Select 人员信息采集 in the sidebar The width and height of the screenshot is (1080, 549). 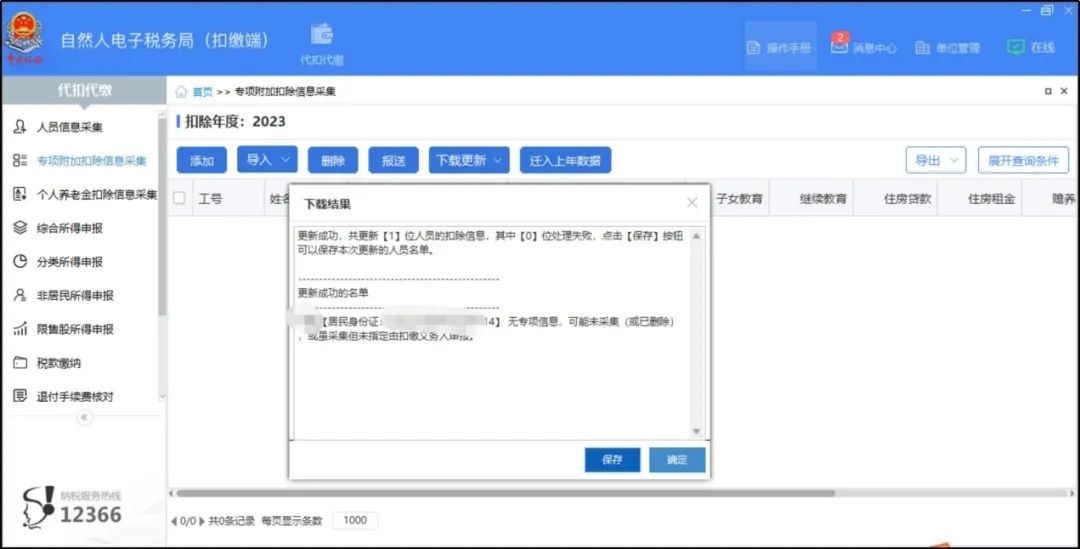69,127
